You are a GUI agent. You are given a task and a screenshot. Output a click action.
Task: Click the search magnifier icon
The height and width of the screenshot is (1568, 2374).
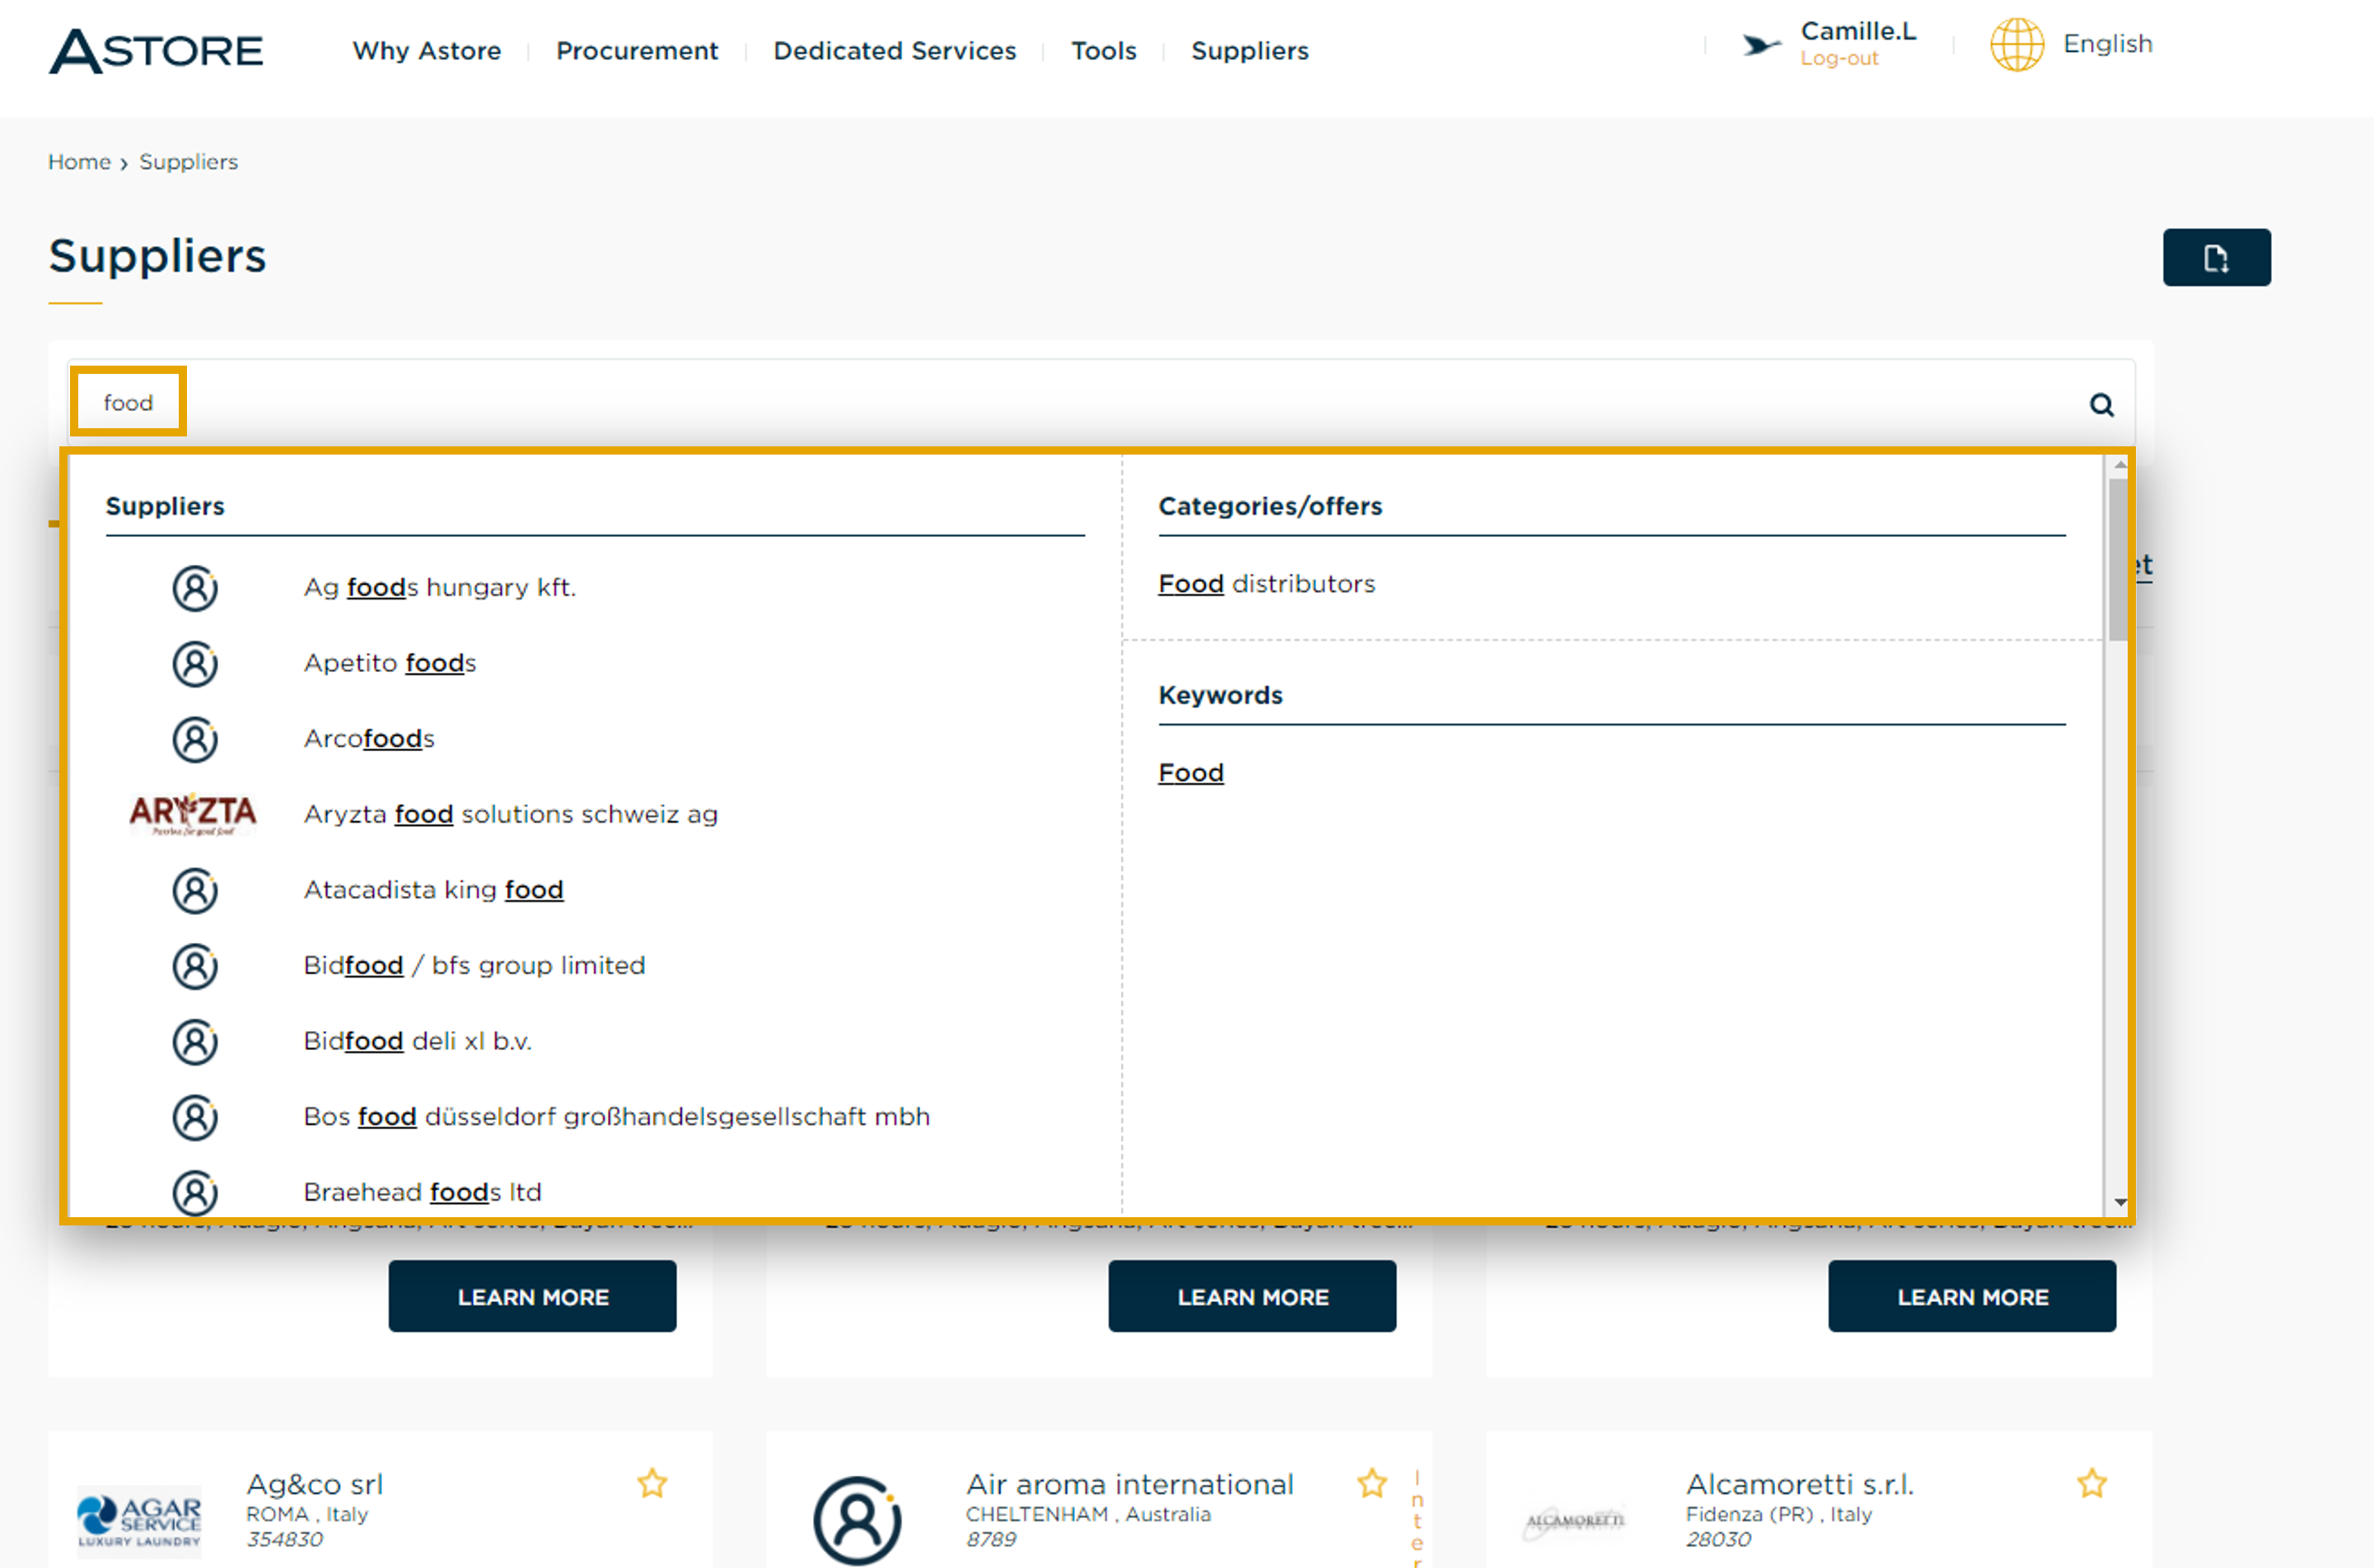[x=2101, y=405]
